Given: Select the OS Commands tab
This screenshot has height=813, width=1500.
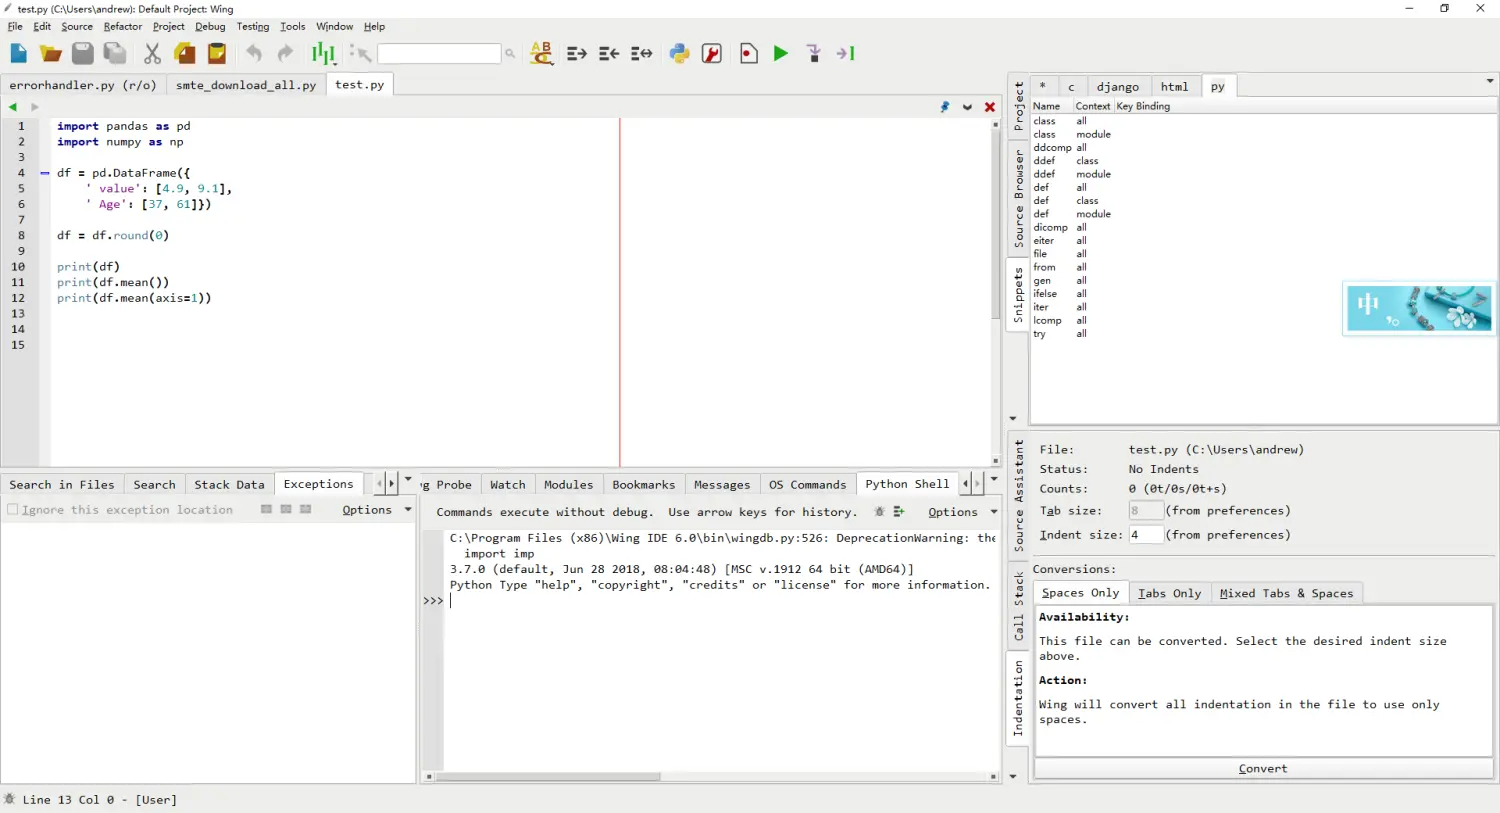Looking at the screenshot, I should 807,485.
